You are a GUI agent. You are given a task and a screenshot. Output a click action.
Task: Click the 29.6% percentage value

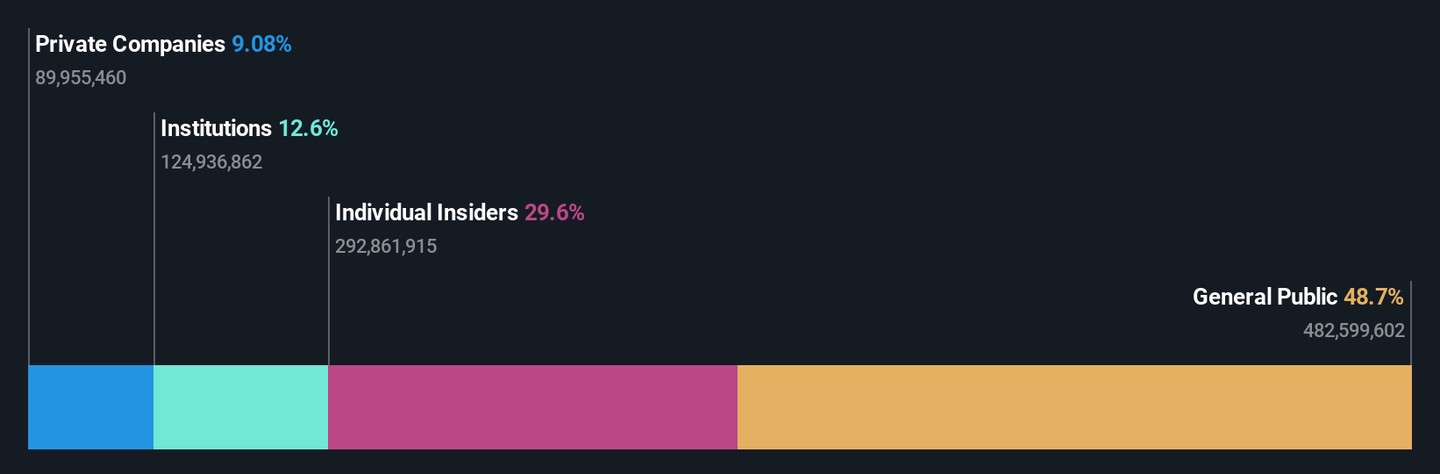[x=554, y=213]
